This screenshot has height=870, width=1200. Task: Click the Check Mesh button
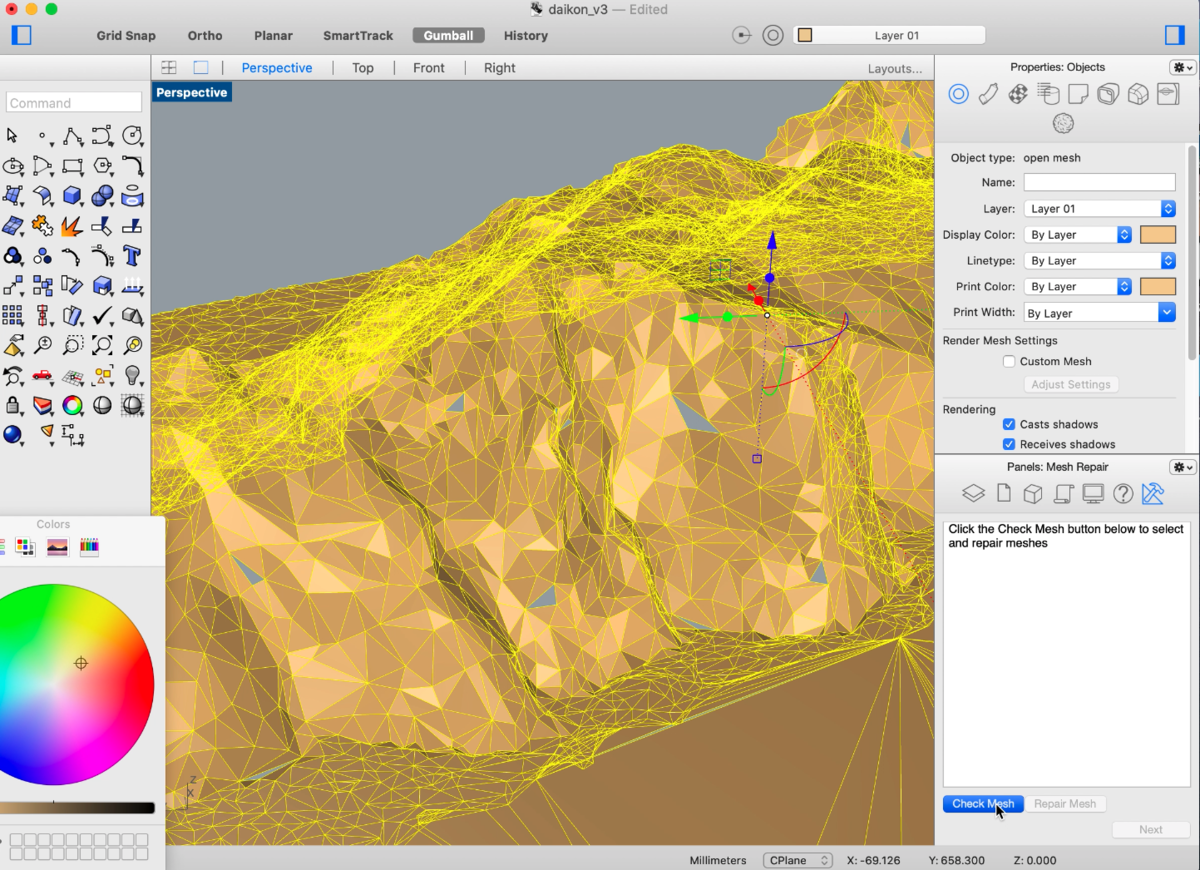(983, 804)
